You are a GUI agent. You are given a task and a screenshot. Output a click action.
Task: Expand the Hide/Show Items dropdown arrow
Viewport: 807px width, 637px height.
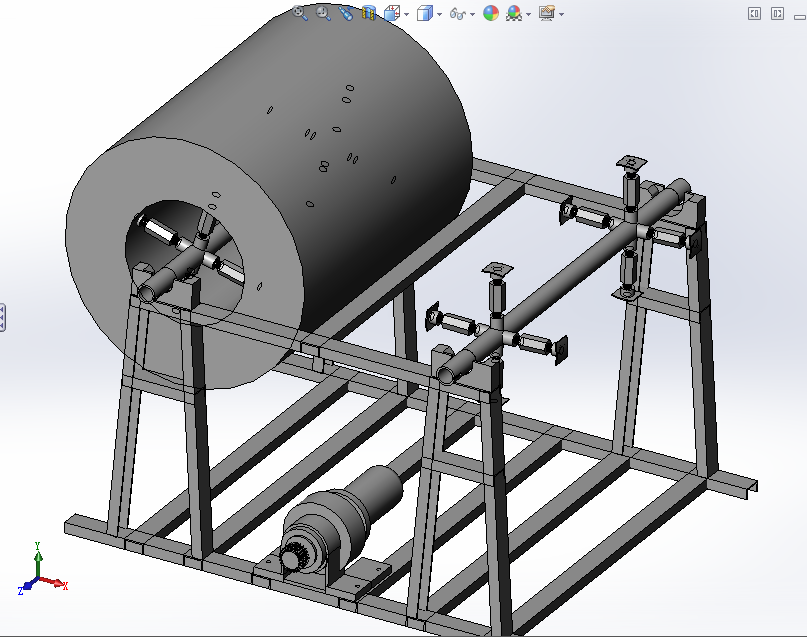pos(472,14)
